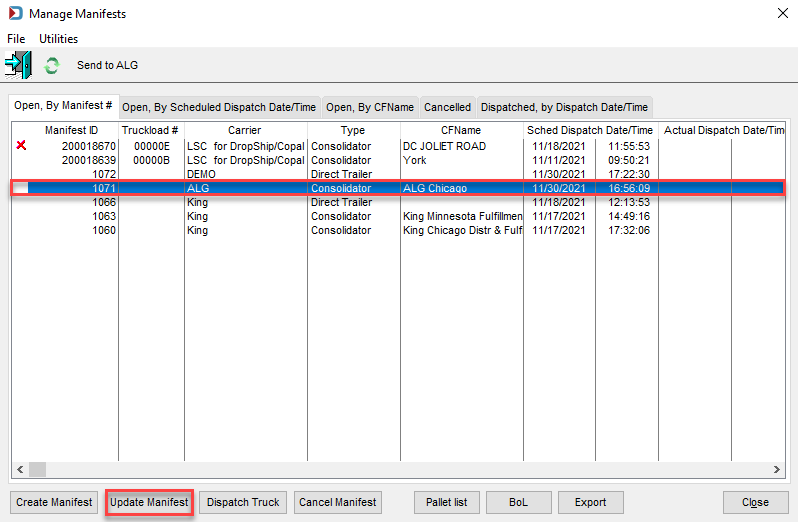Click the red X marker on manifest 200018670

click(21, 146)
